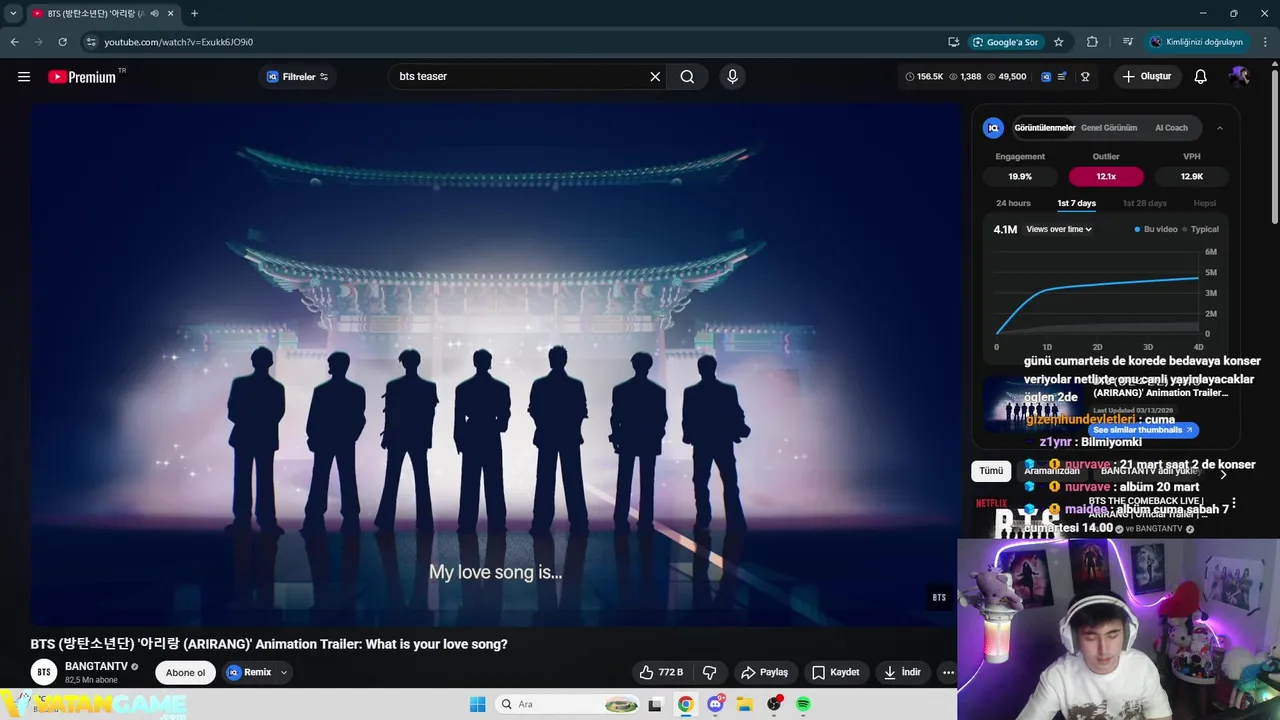
Task: Open more actions three-dot menu under video
Action: [x=948, y=672]
